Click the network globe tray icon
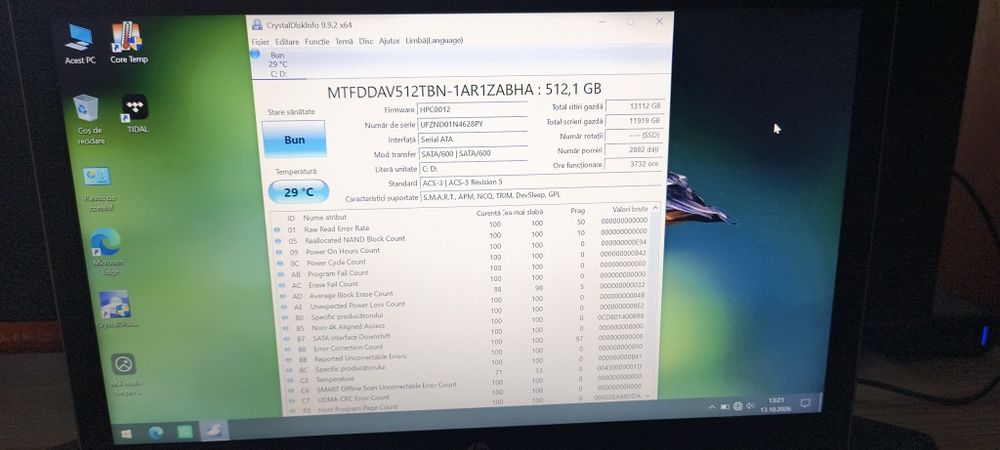Viewport: 1000px width, 450px height. pos(738,406)
